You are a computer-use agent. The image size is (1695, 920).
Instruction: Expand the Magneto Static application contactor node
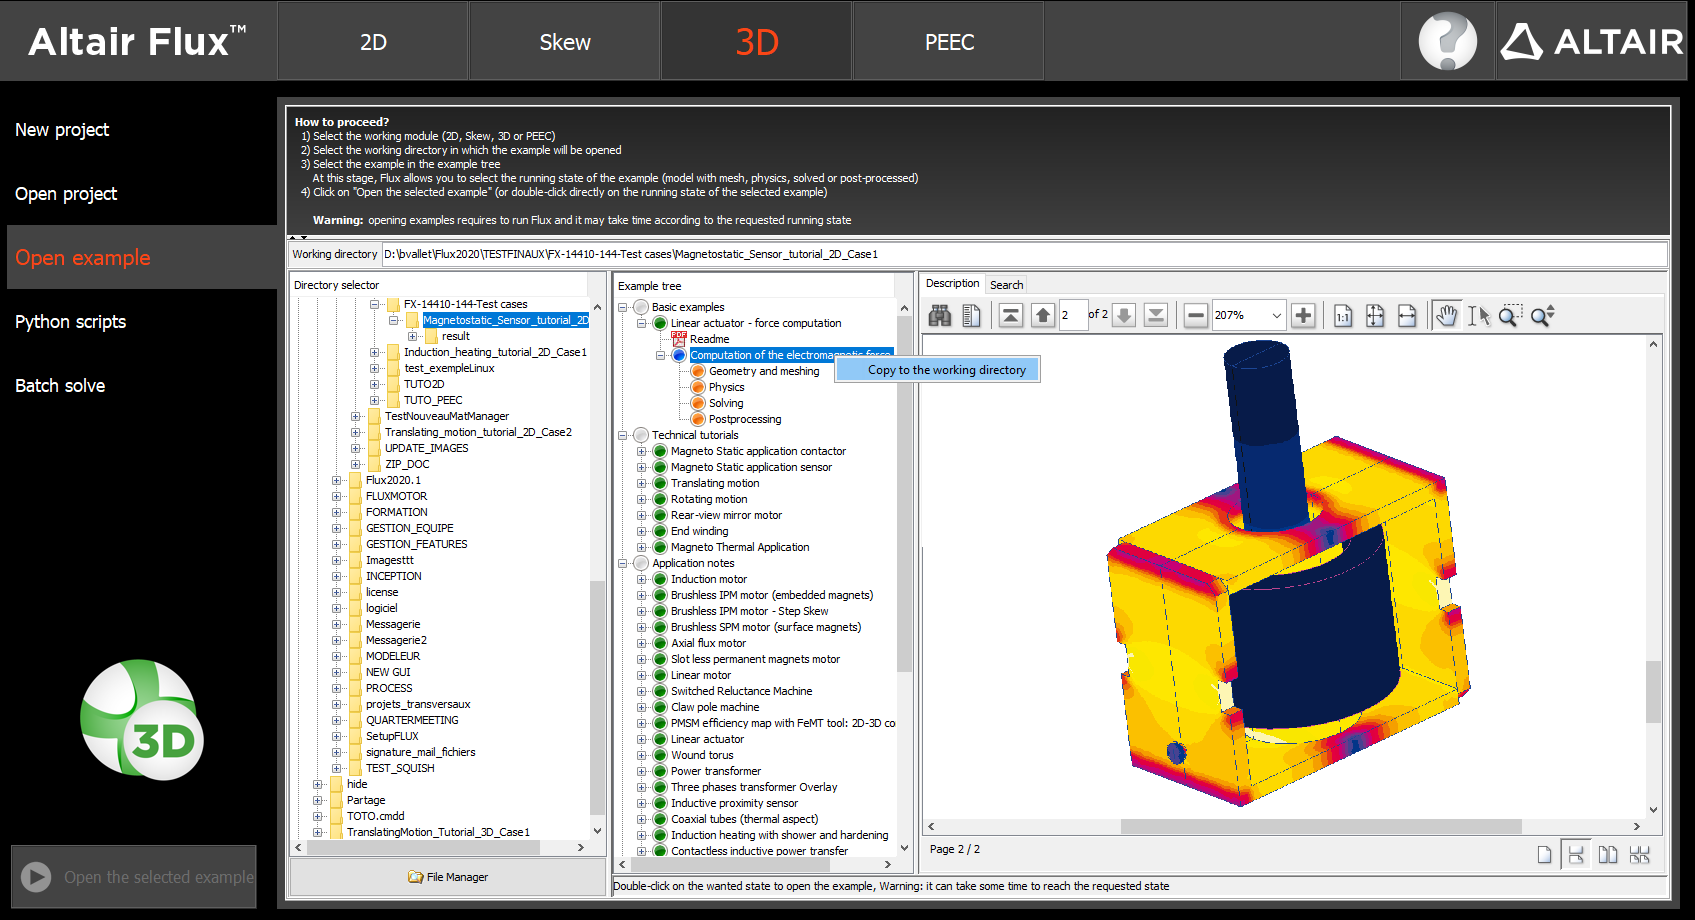(x=642, y=452)
